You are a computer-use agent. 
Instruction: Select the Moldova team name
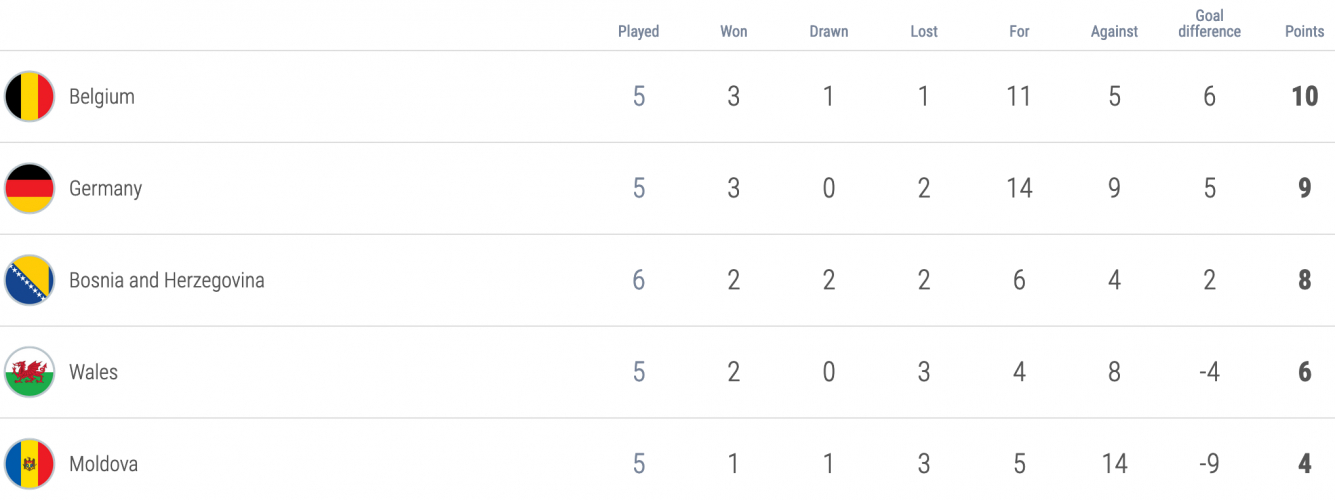(104, 464)
